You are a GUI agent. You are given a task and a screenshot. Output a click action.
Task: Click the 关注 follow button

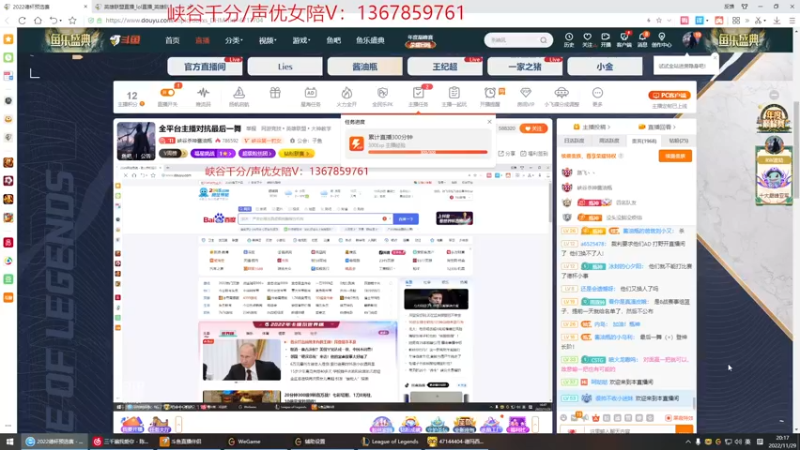pos(533,129)
